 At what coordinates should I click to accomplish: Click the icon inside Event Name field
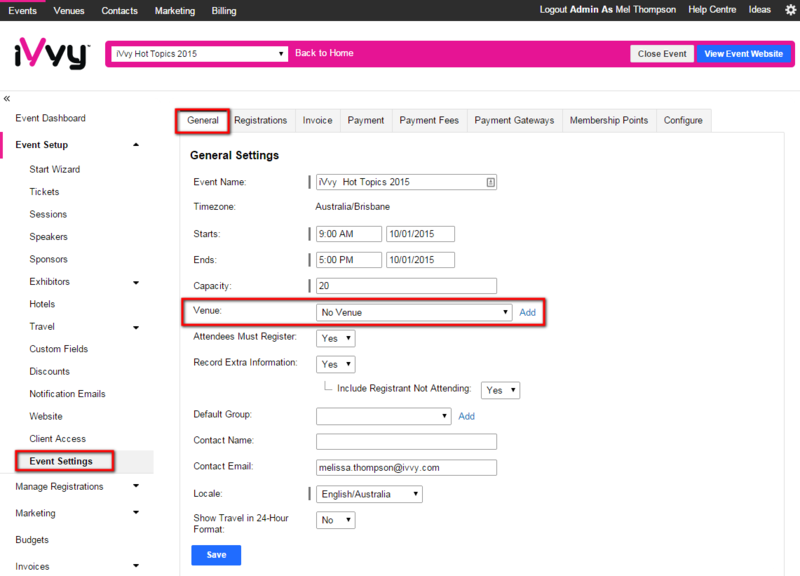[x=490, y=182]
